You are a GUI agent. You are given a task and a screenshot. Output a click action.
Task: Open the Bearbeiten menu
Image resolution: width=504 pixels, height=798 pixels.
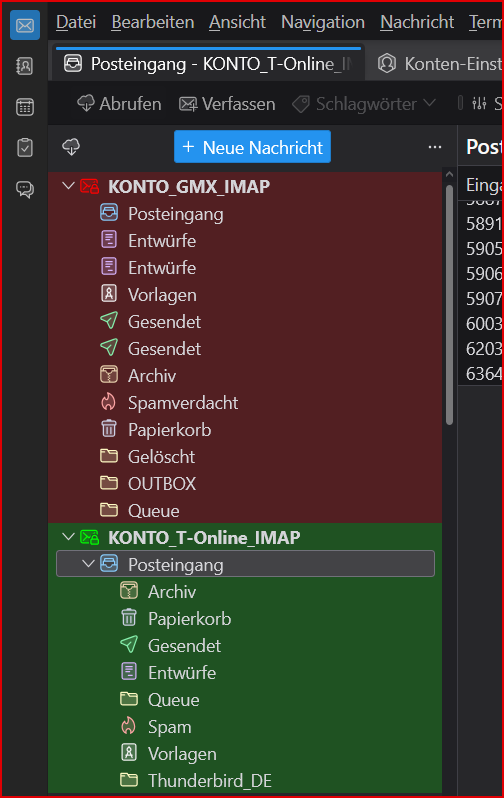[153, 22]
